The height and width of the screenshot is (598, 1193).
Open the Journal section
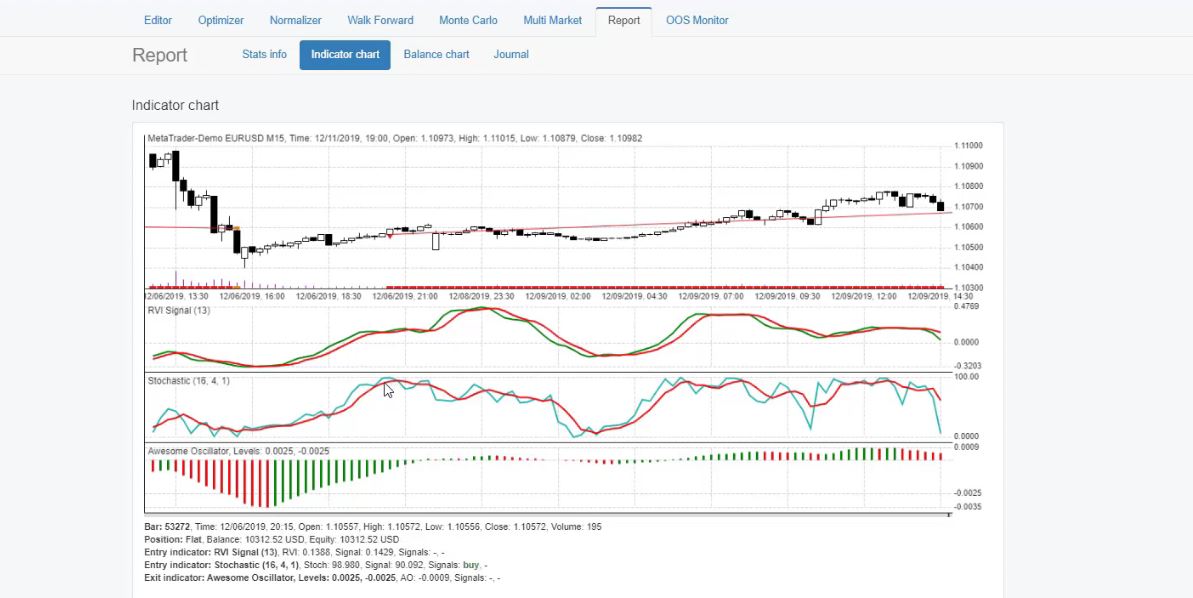511,54
